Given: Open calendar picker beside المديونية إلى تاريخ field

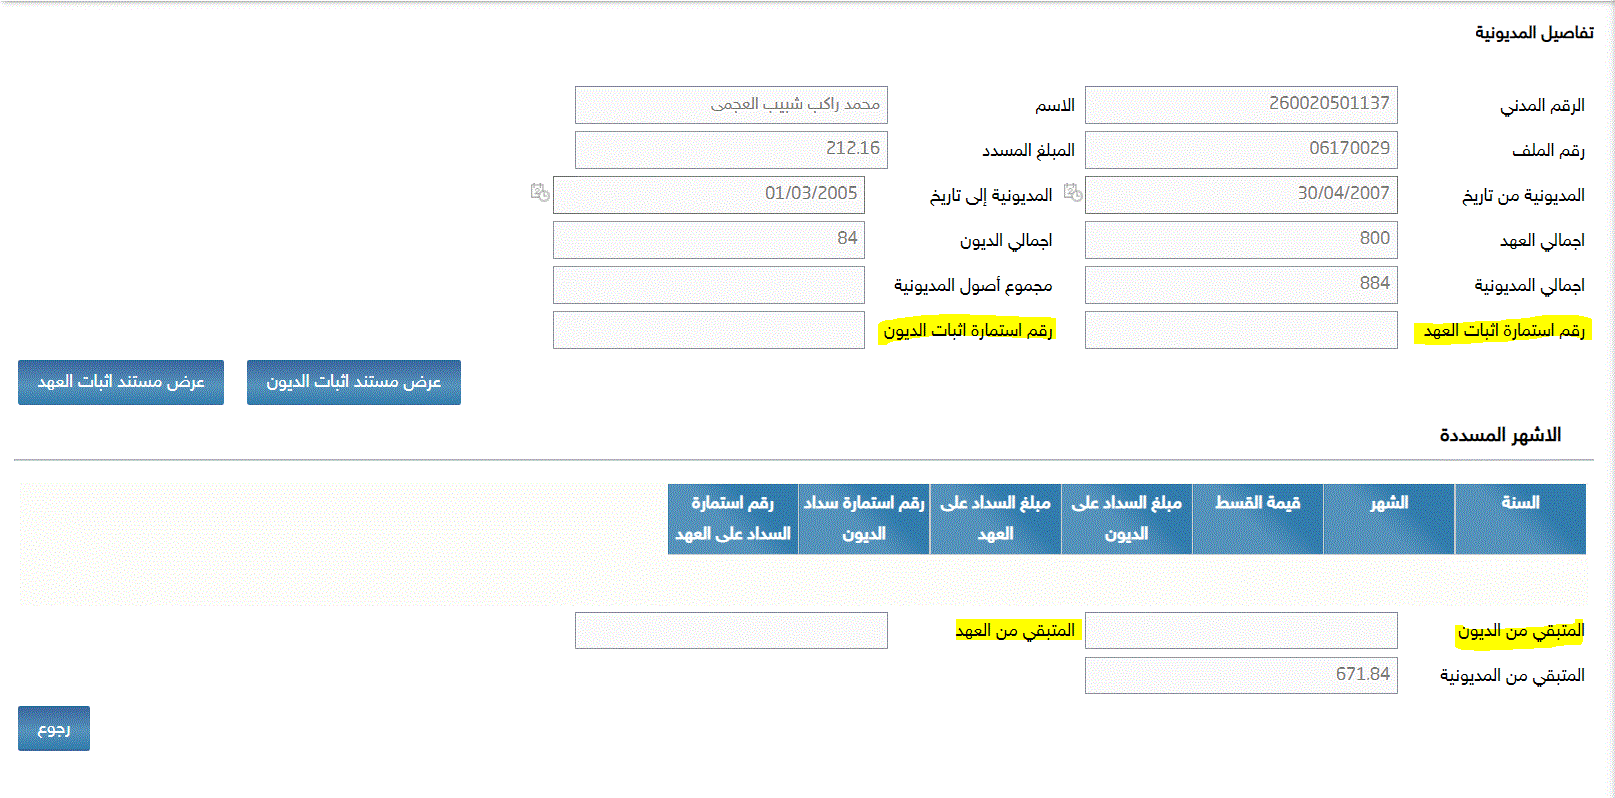Looking at the screenshot, I should [540, 192].
